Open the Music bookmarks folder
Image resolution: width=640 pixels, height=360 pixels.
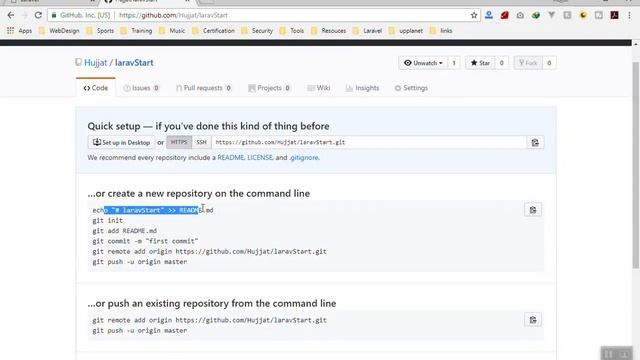(x=172, y=31)
